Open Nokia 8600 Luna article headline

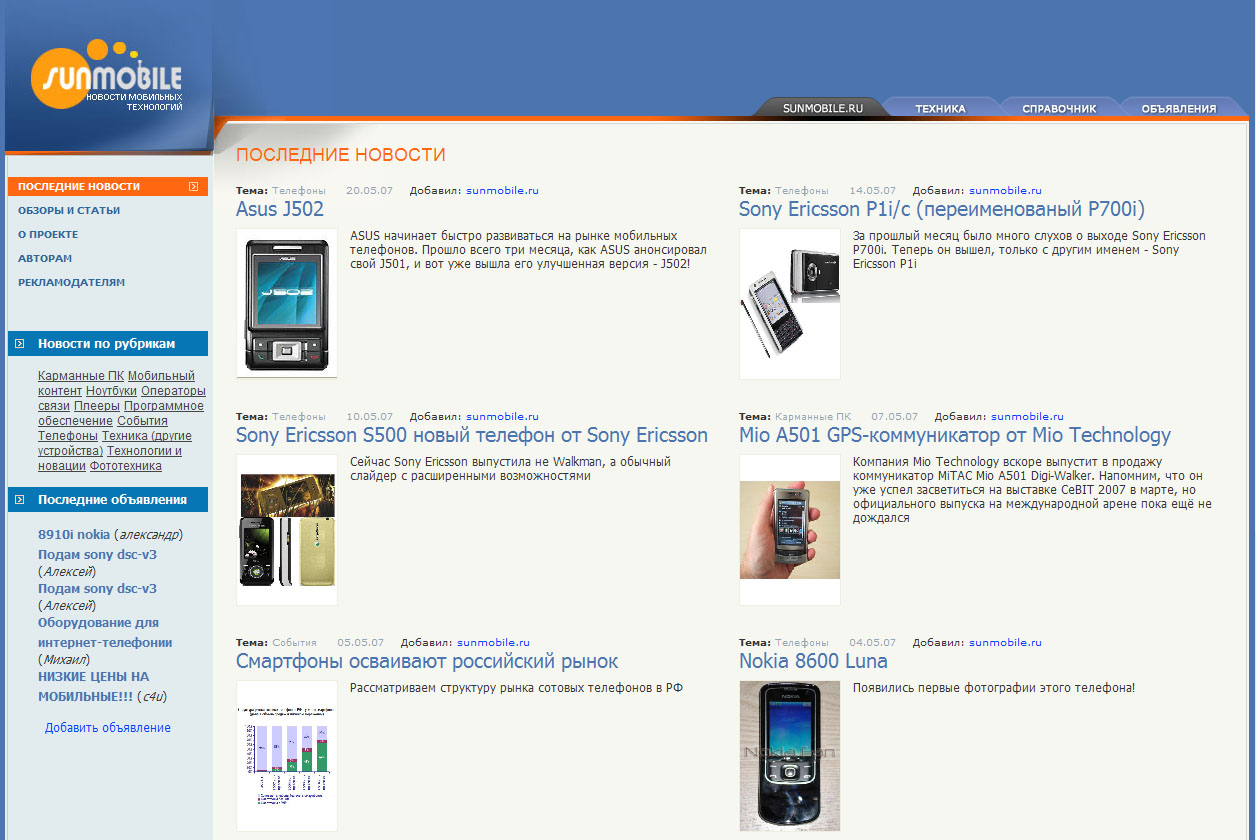tap(813, 662)
